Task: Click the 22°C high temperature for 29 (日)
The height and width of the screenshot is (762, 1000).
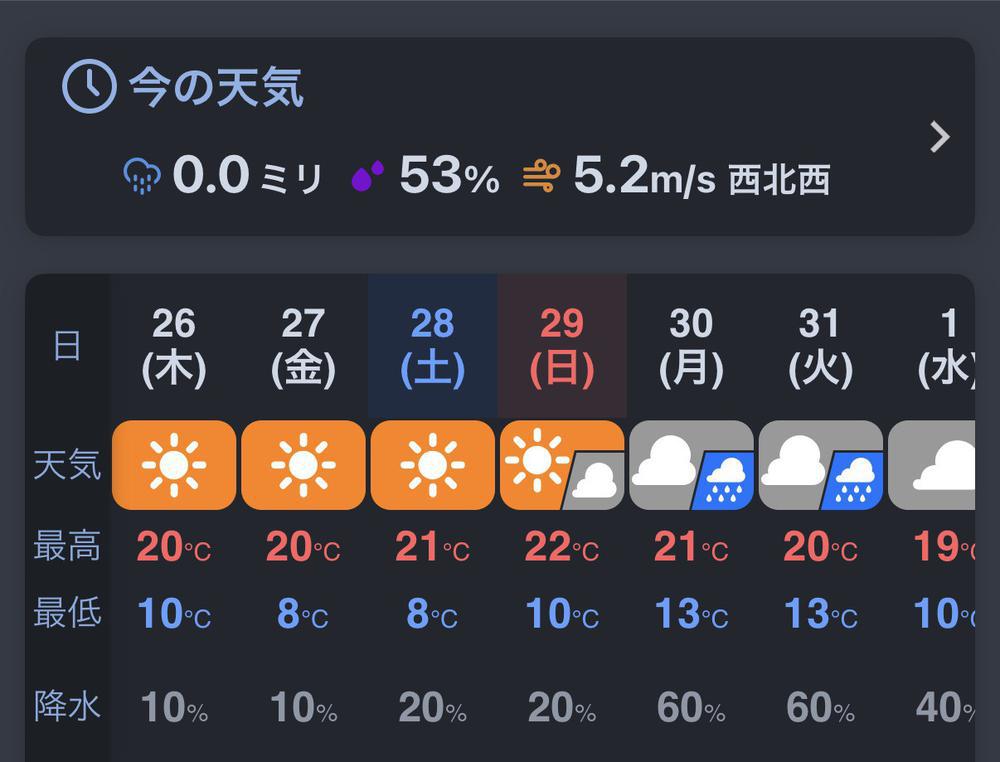Action: coord(562,547)
